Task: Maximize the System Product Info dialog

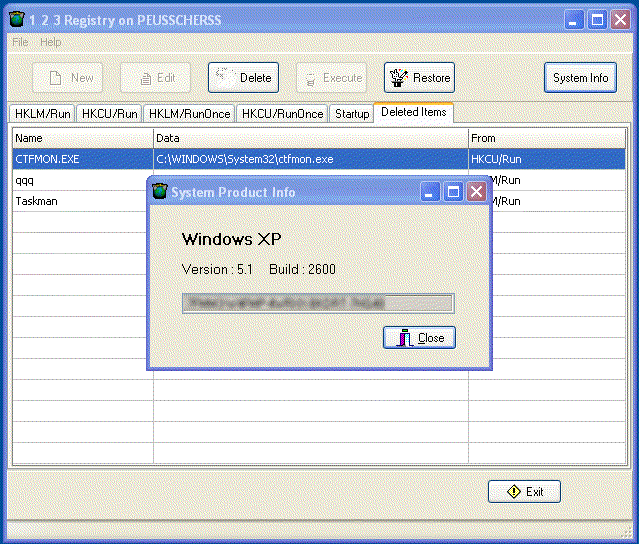Action: click(453, 192)
